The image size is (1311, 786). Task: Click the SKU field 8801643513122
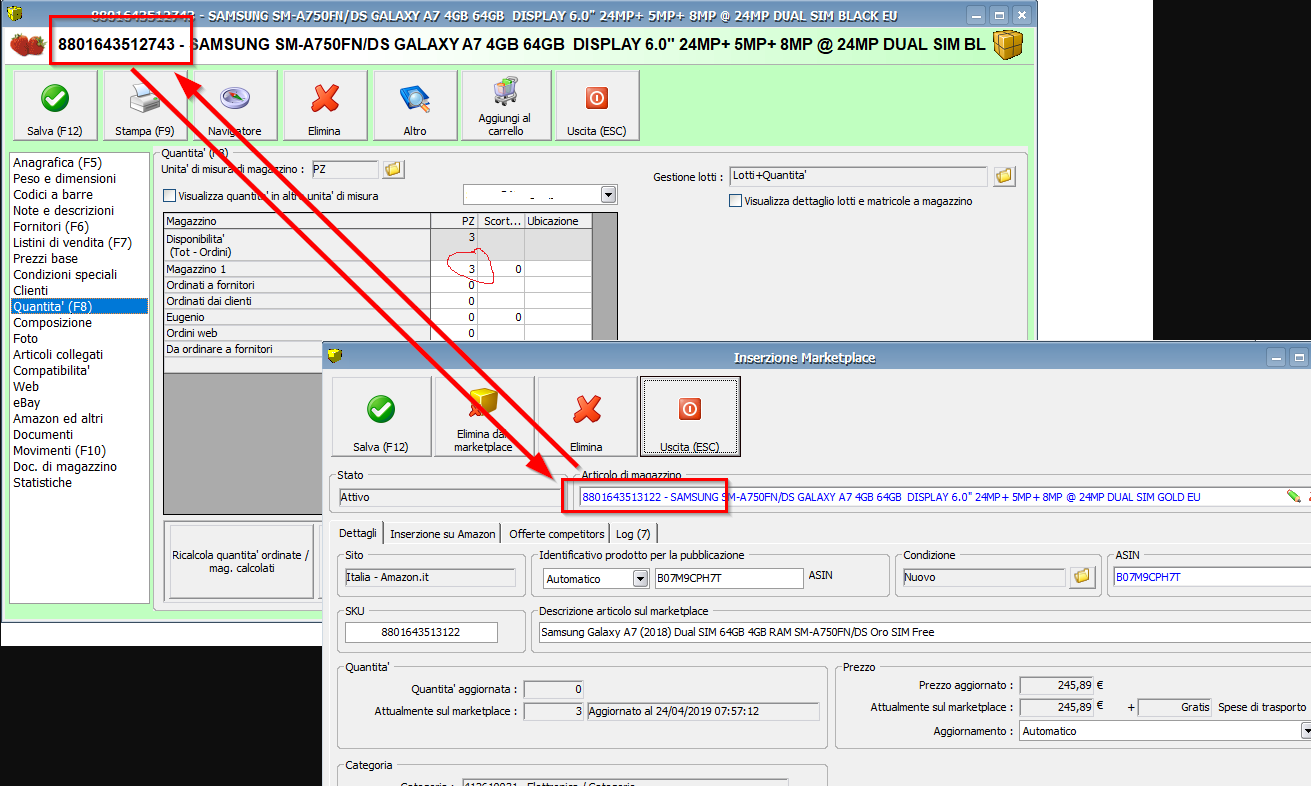[x=421, y=632]
